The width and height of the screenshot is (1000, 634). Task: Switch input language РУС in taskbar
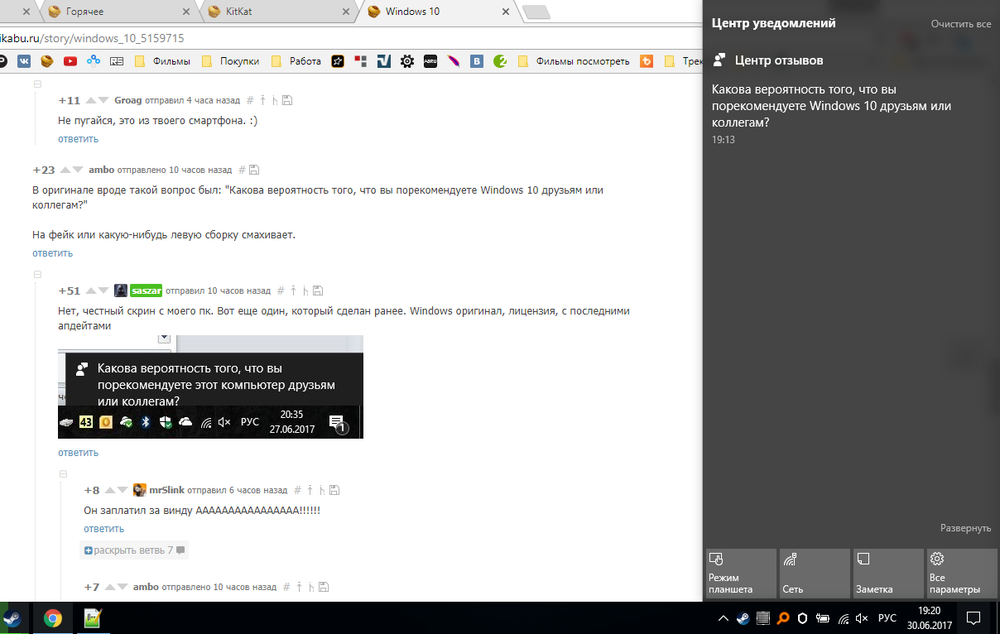click(886, 619)
